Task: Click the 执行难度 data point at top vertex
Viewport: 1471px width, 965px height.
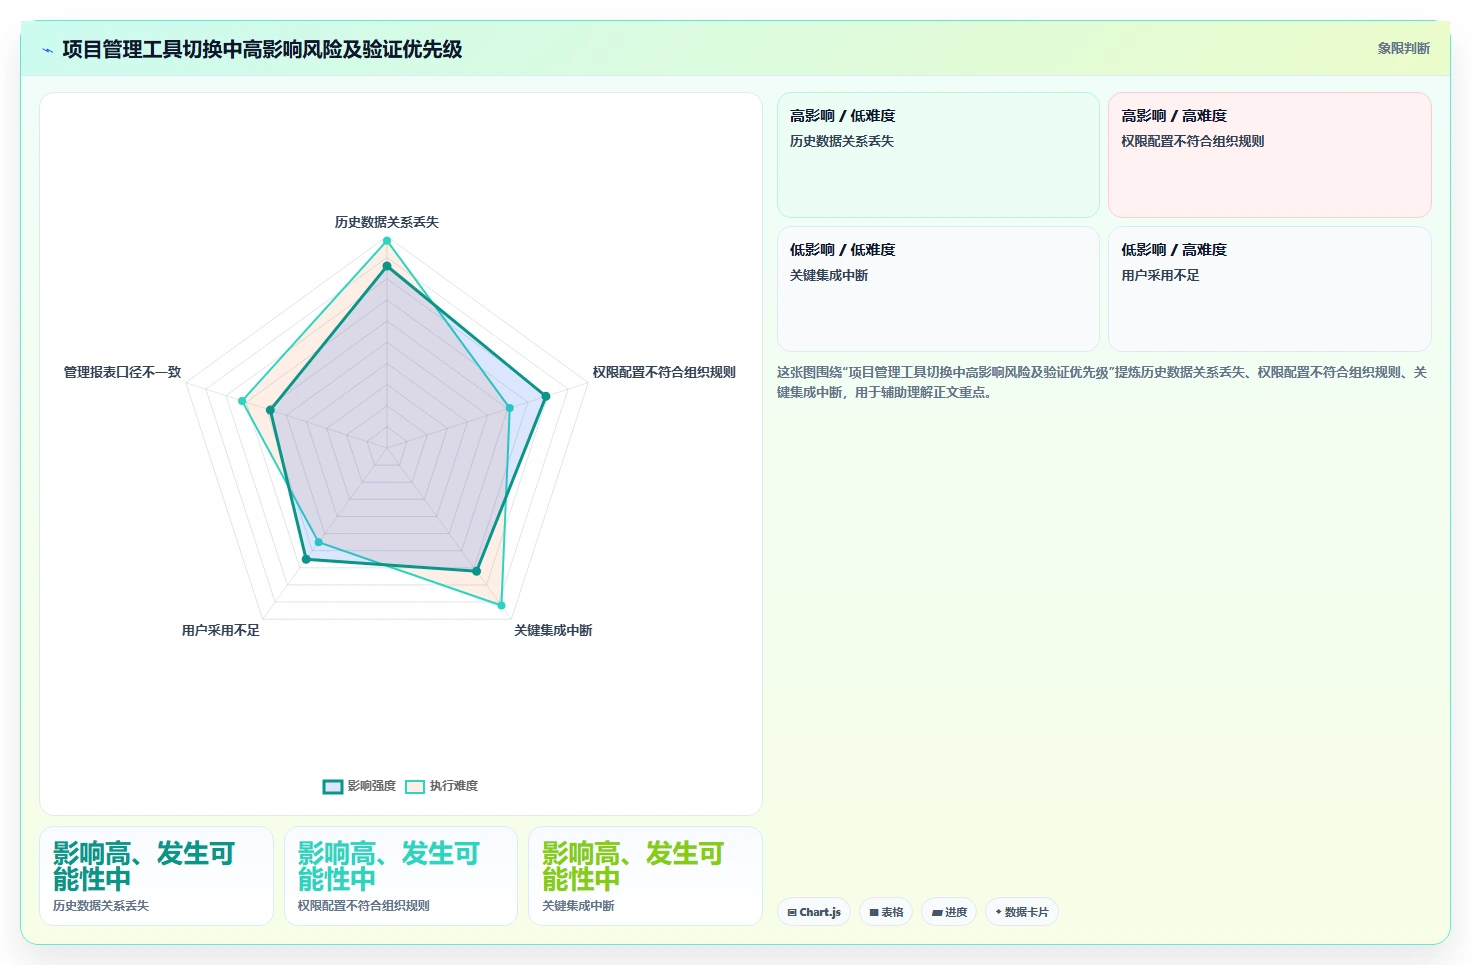Action: [x=387, y=241]
